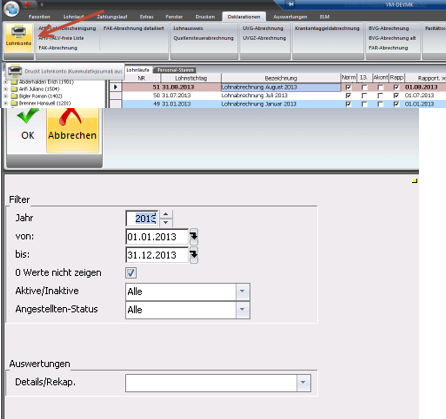Expand the Bigler Roman tree node

pos(6,96)
